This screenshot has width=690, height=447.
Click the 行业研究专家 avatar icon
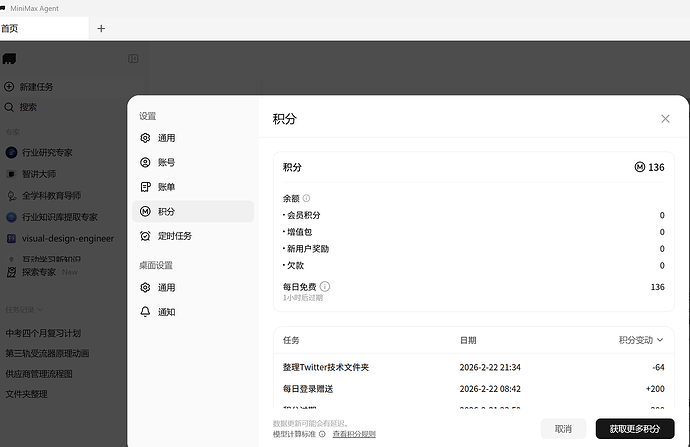[11, 153]
